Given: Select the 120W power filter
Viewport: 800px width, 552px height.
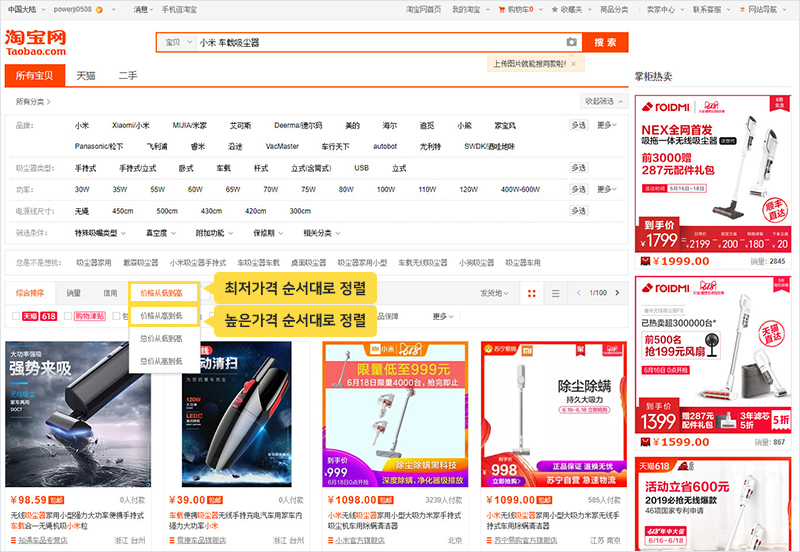Looking at the screenshot, I should [468, 189].
